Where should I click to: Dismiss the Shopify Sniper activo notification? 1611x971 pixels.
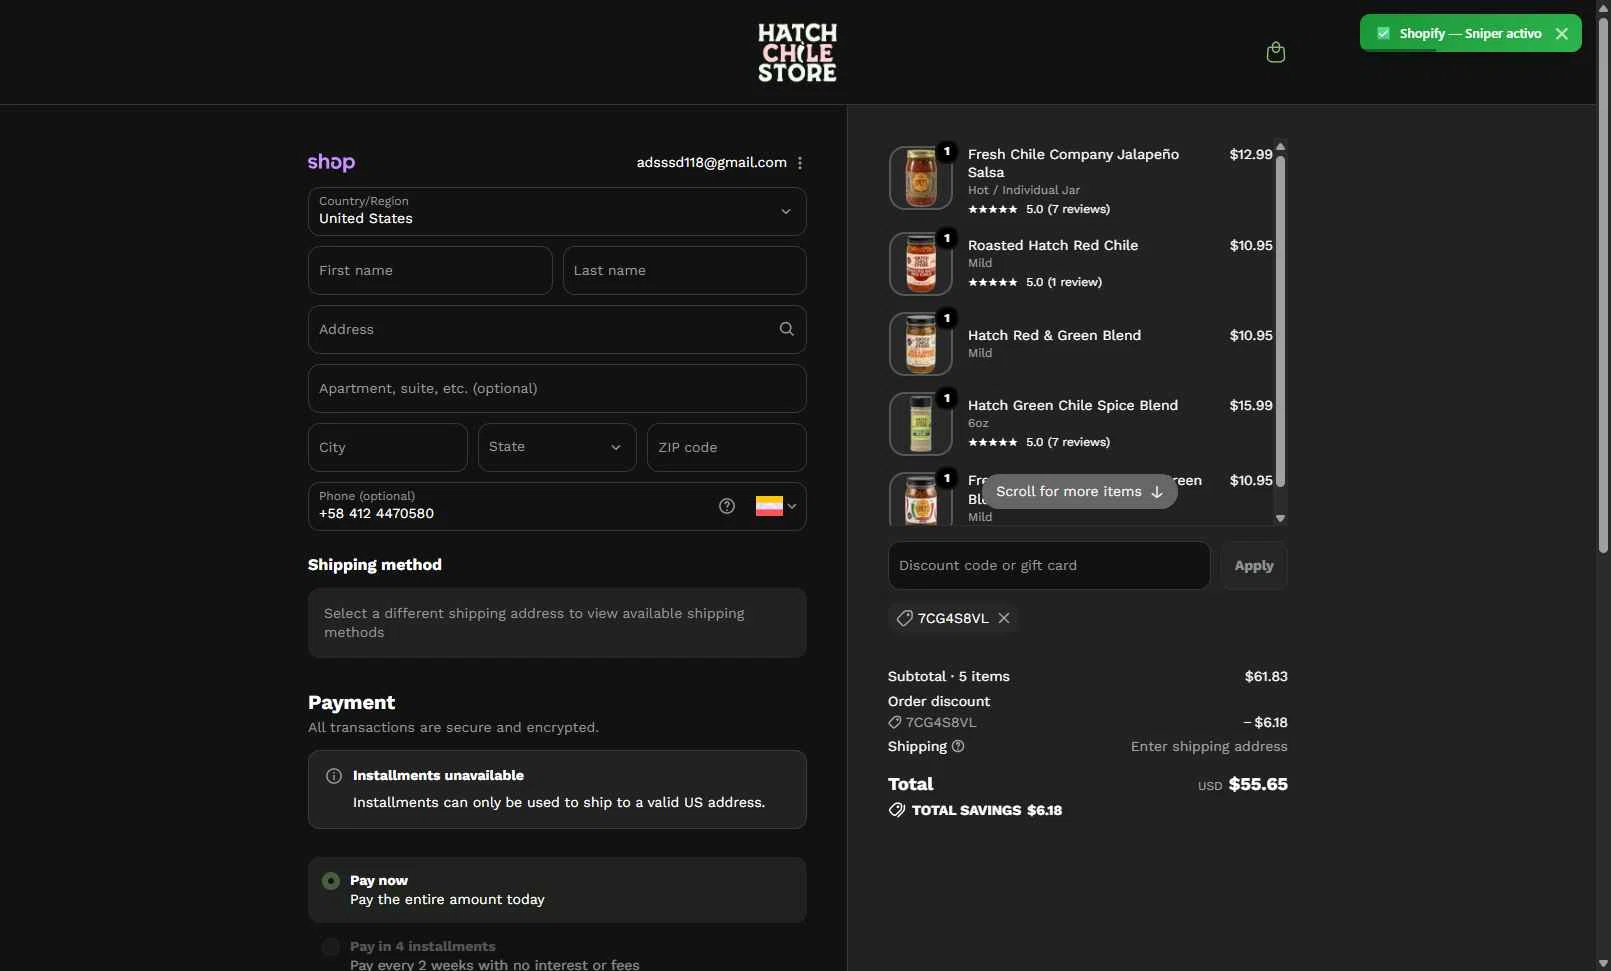[1562, 33]
